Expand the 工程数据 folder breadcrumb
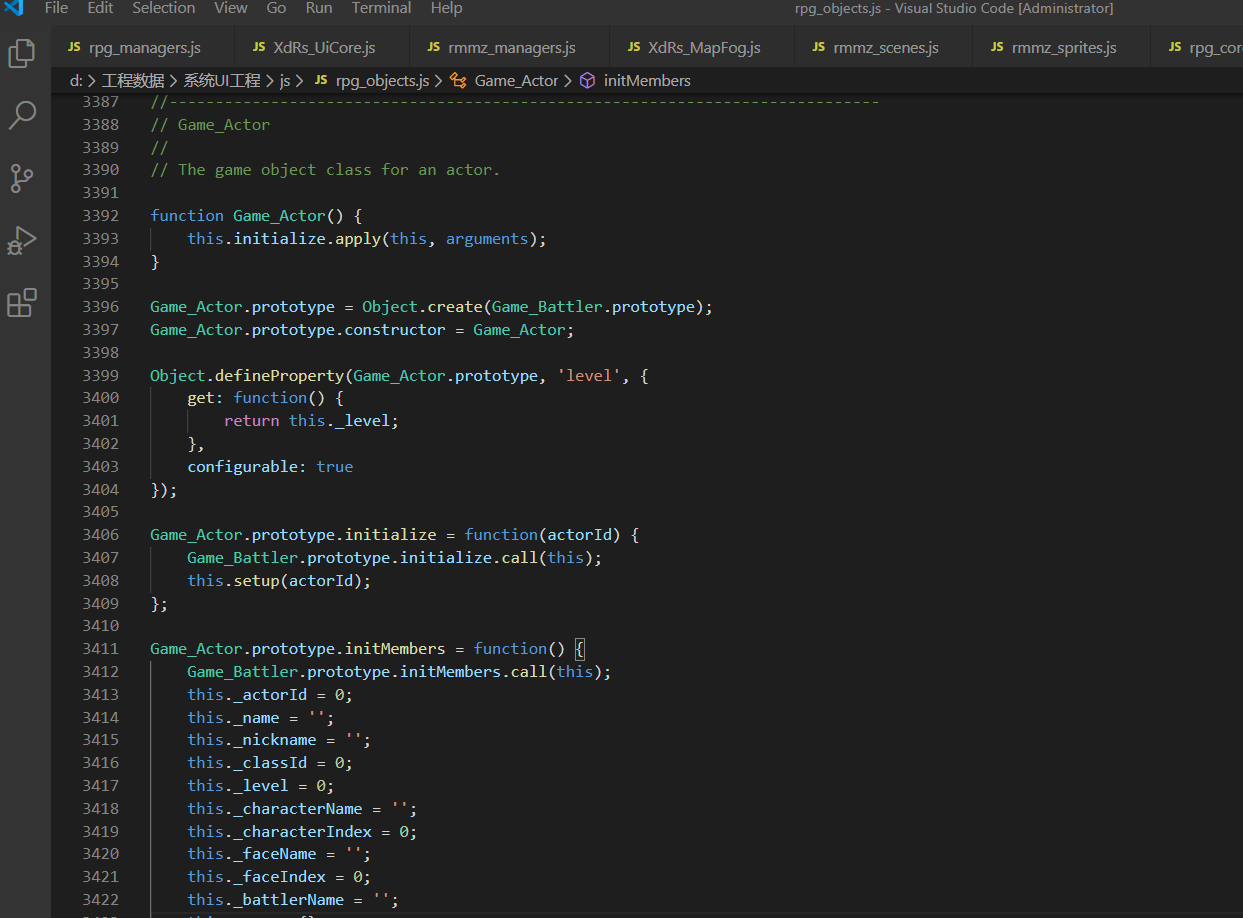Screen dimensions: 1243x918 [133, 80]
